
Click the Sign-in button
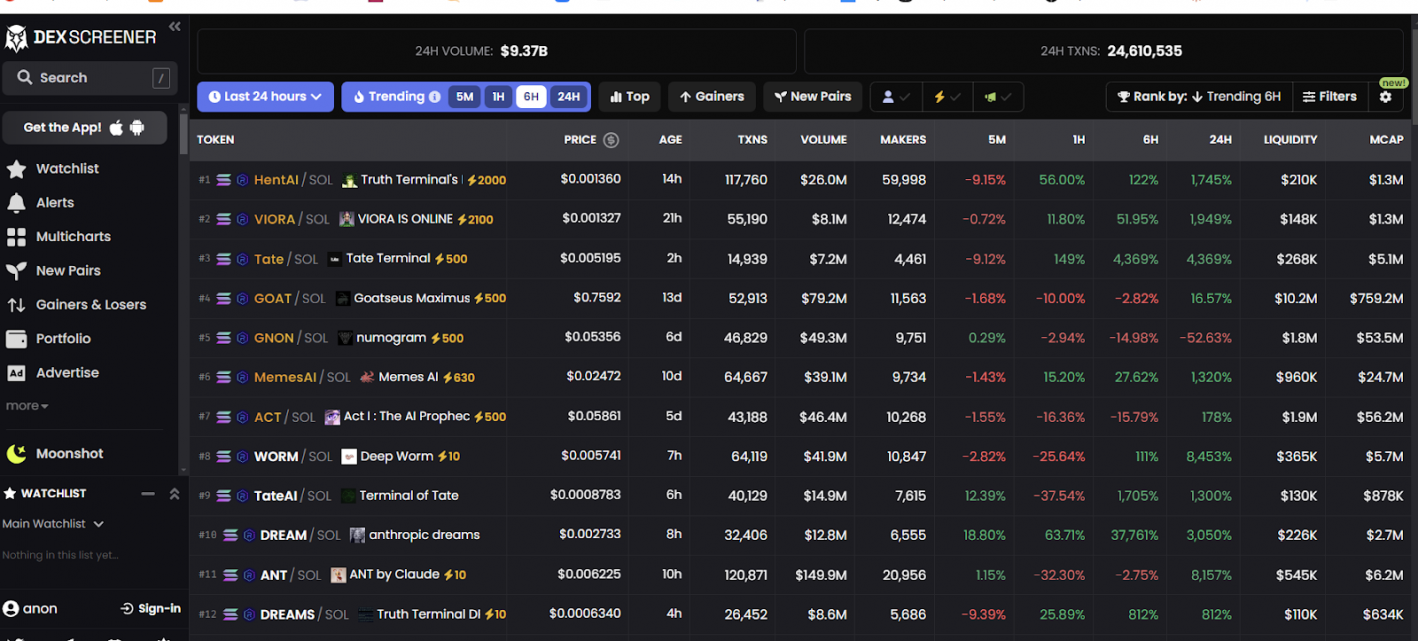[151, 608]
